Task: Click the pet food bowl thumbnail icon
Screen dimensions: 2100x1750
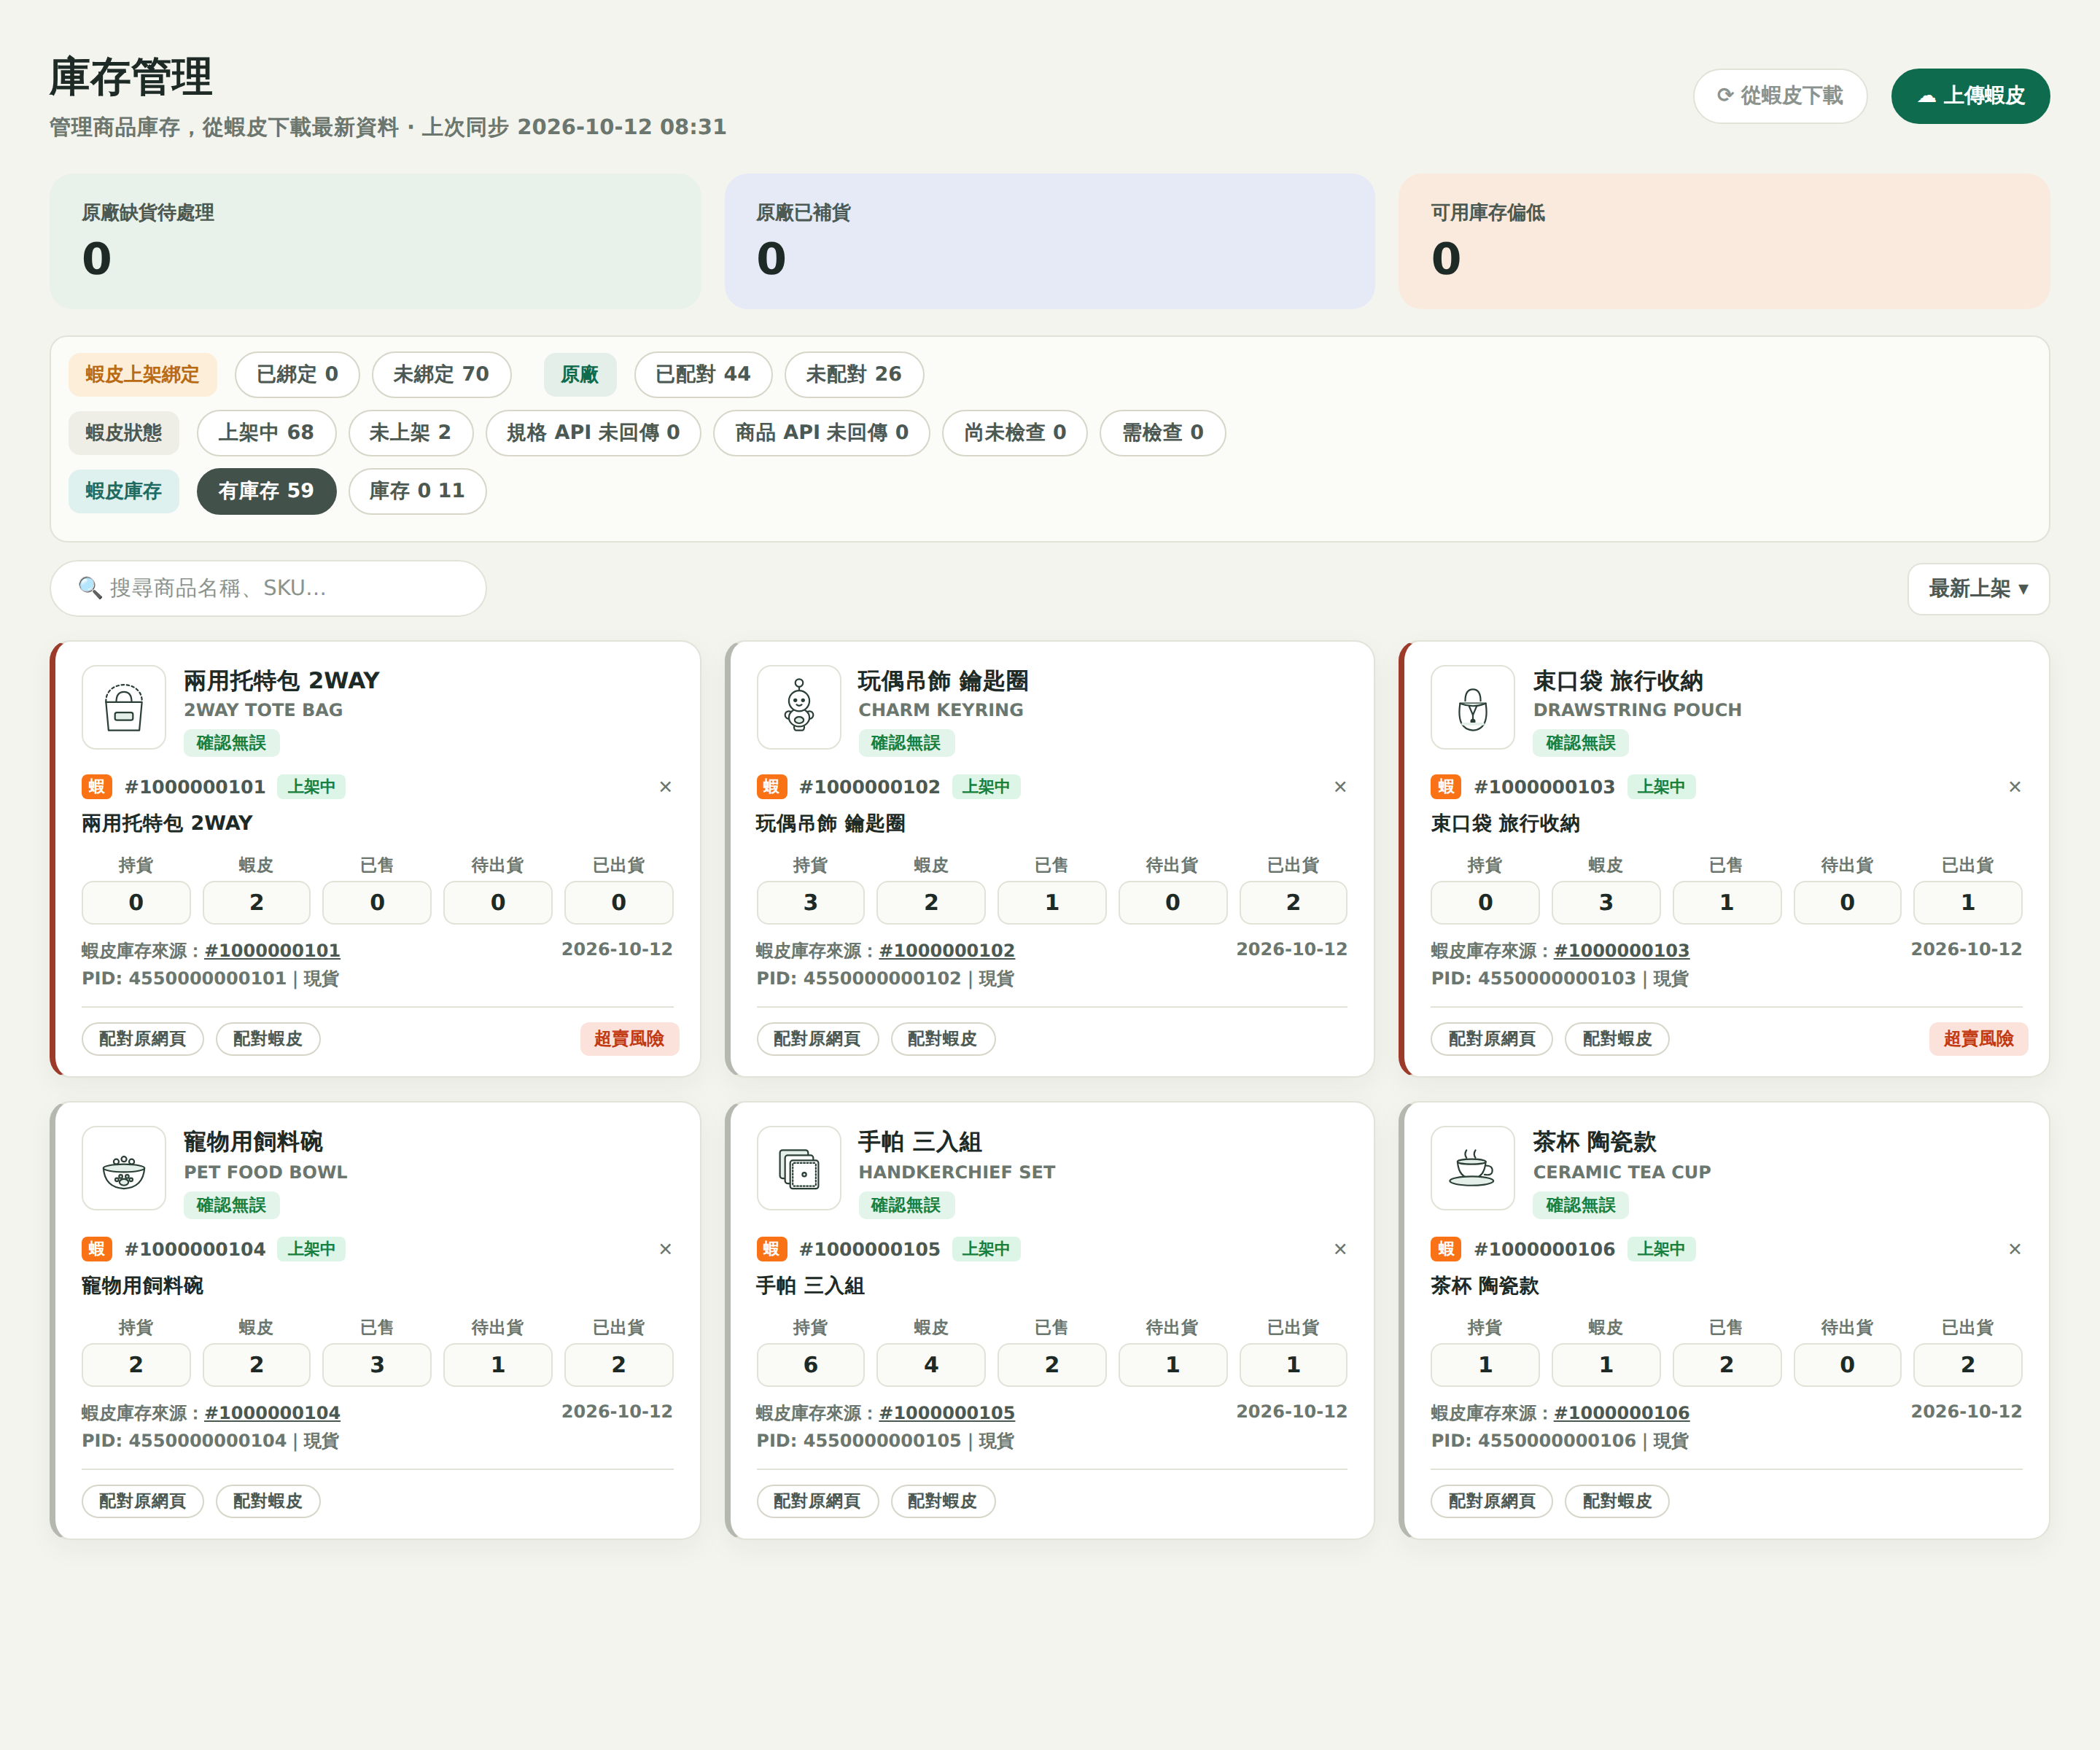Action: point(124,1168)
